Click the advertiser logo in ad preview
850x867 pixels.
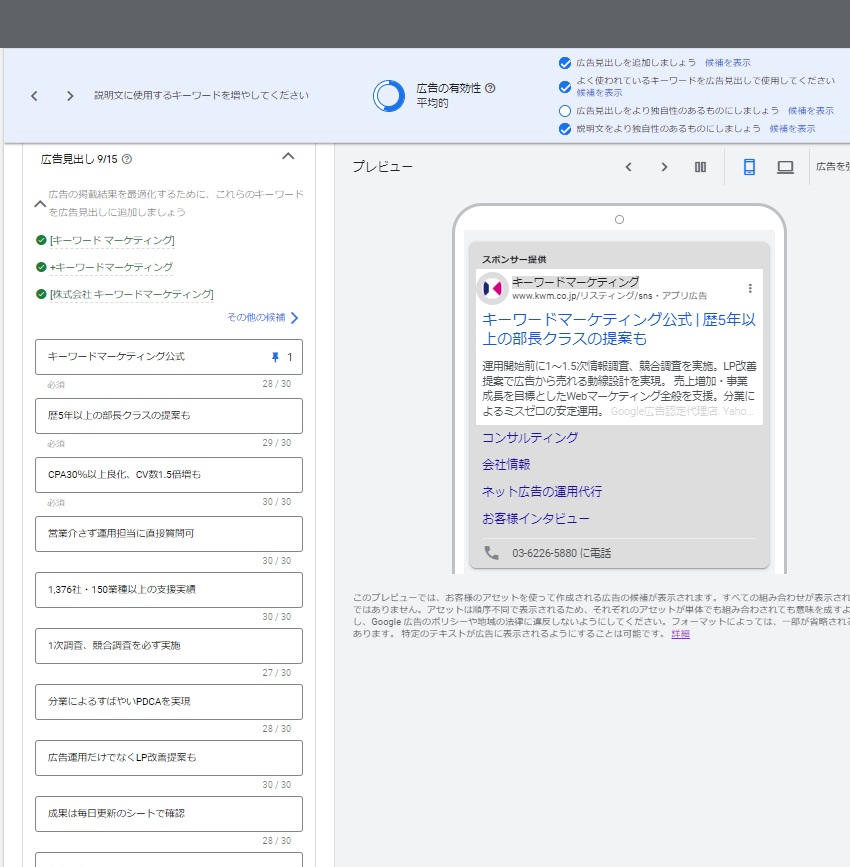click(x=492, y=288)
